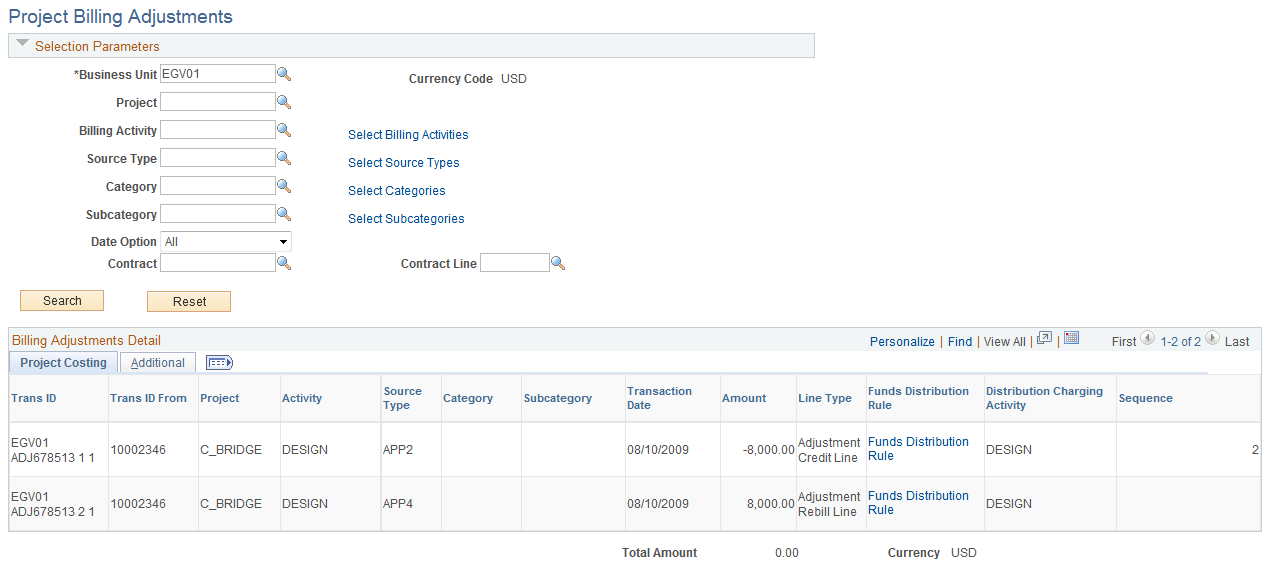Select amount cell -8,000.00

768,450
